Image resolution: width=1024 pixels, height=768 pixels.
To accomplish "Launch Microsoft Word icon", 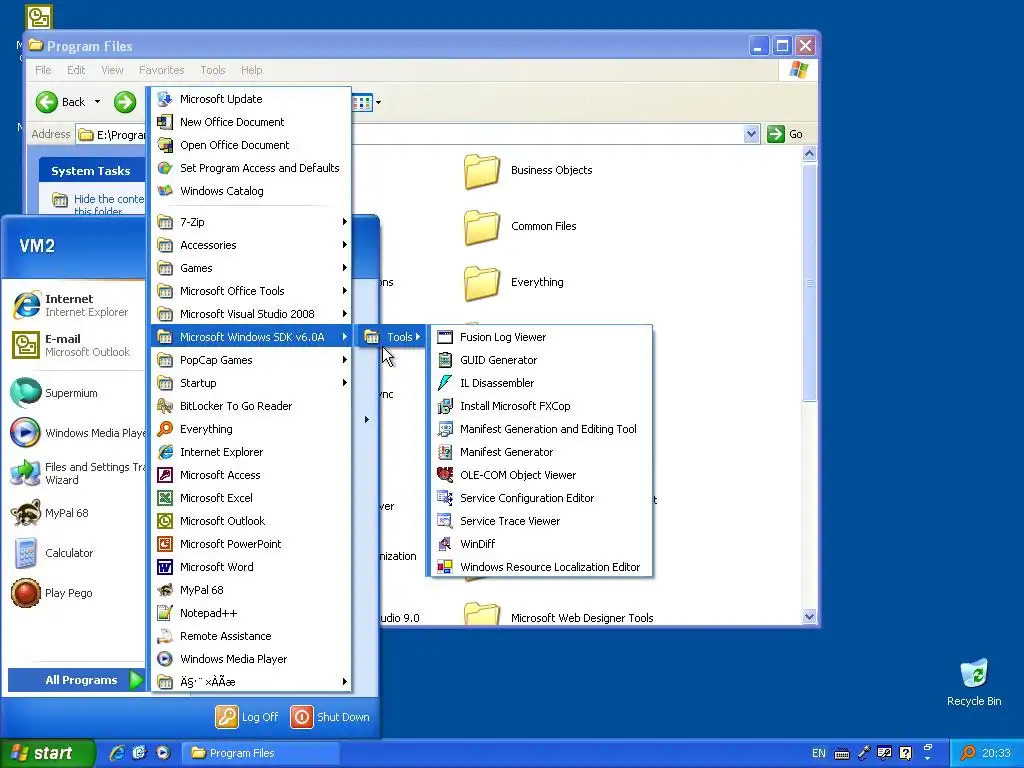I will (165, 567).
